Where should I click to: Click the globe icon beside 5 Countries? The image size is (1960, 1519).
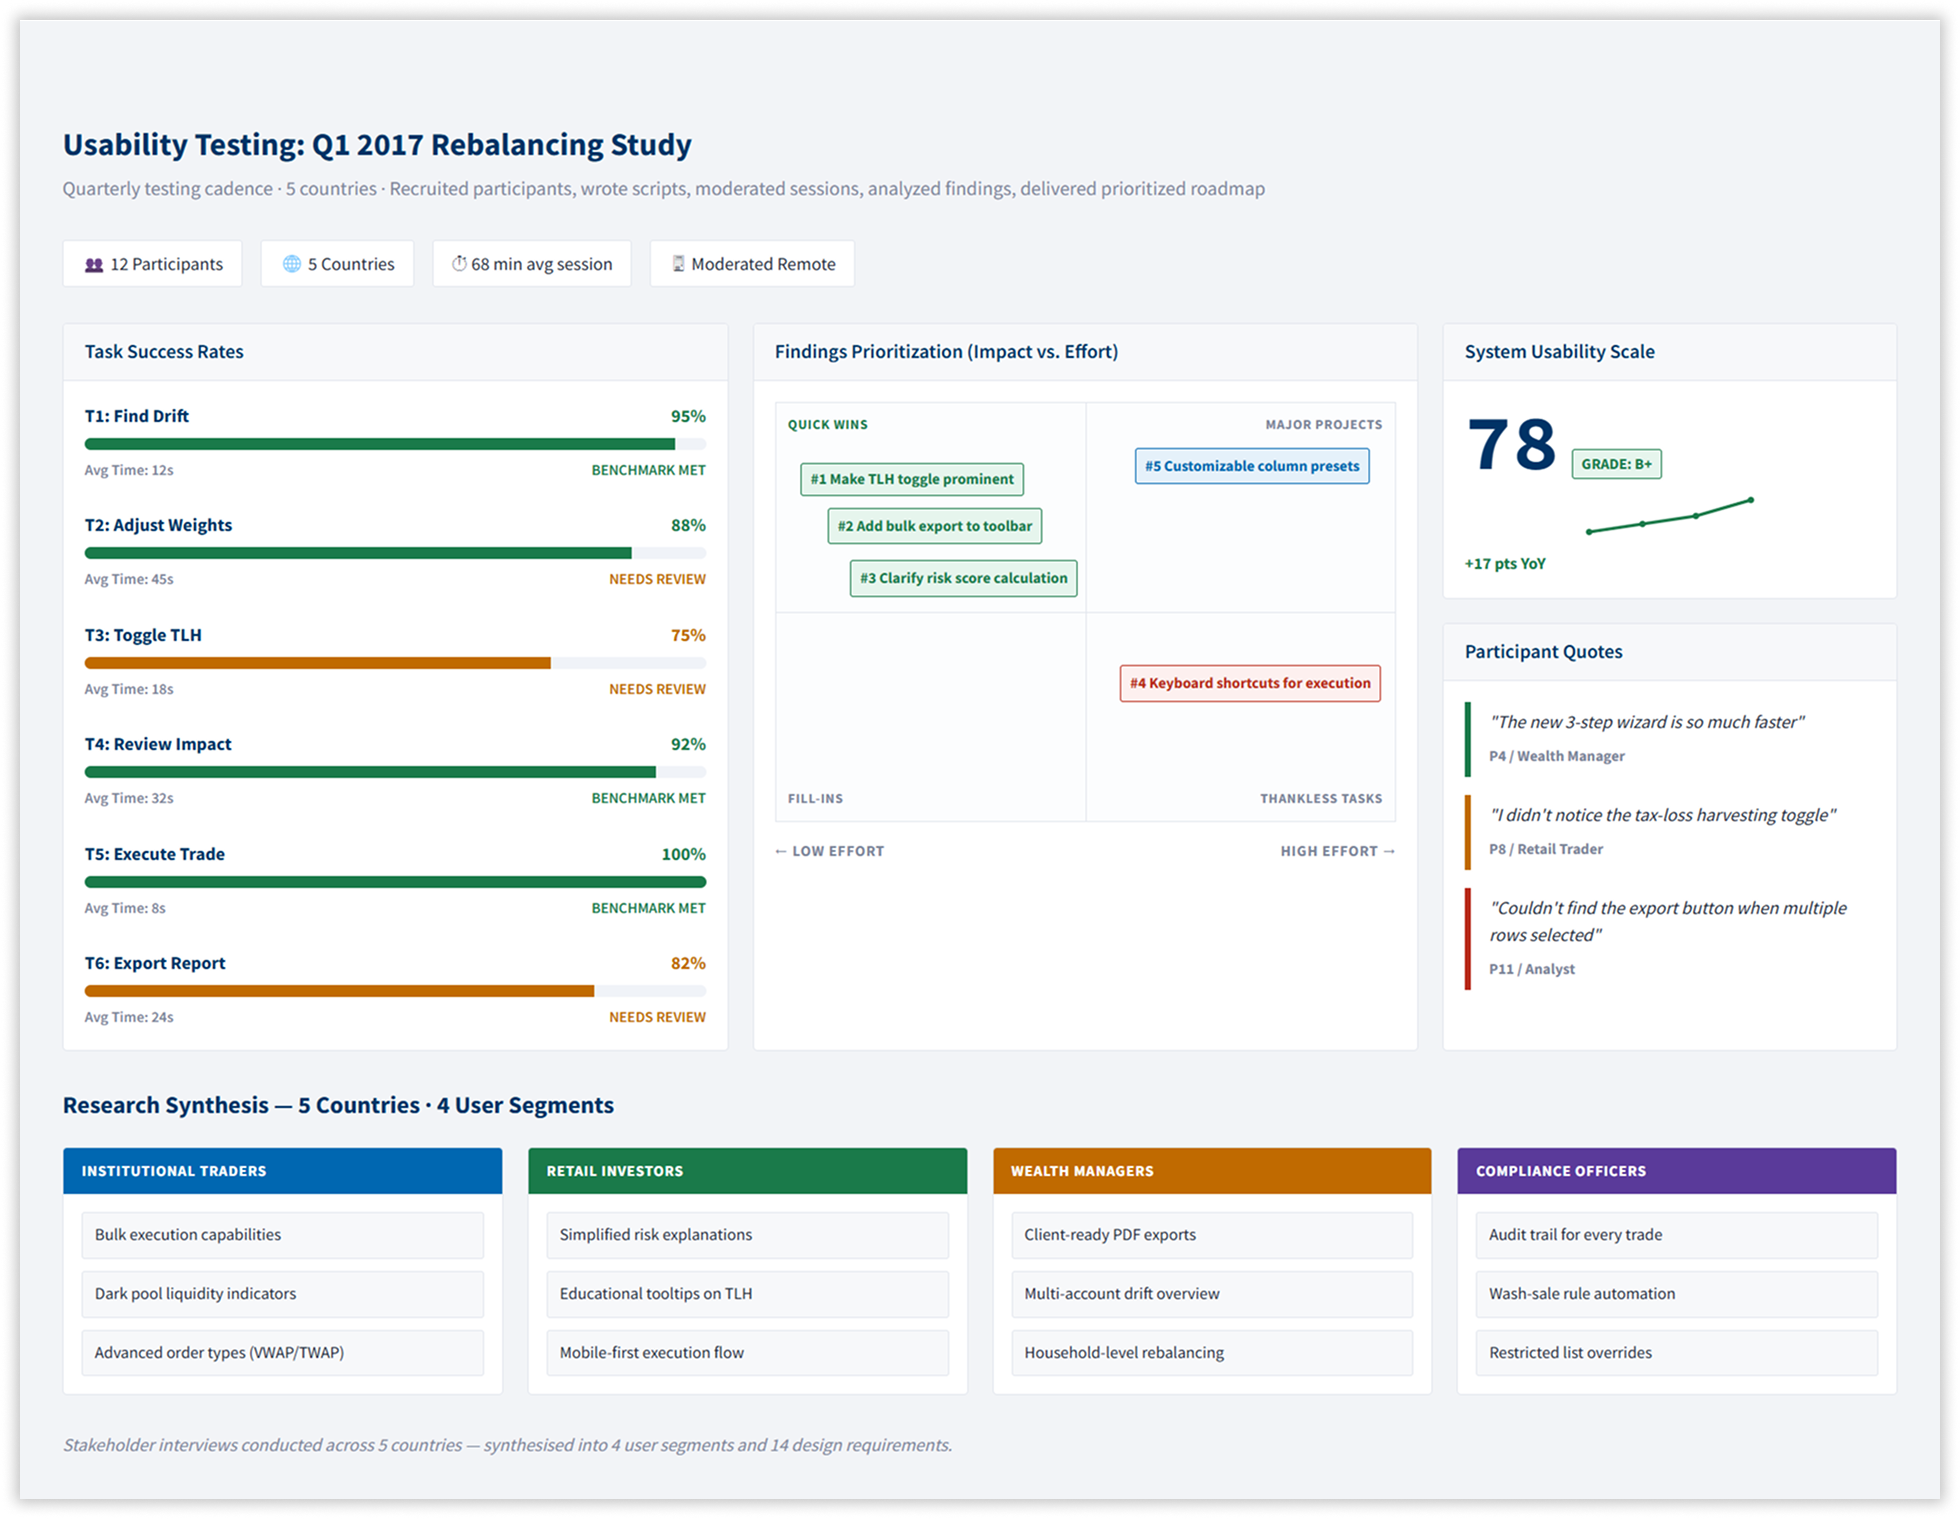(291, 264)
